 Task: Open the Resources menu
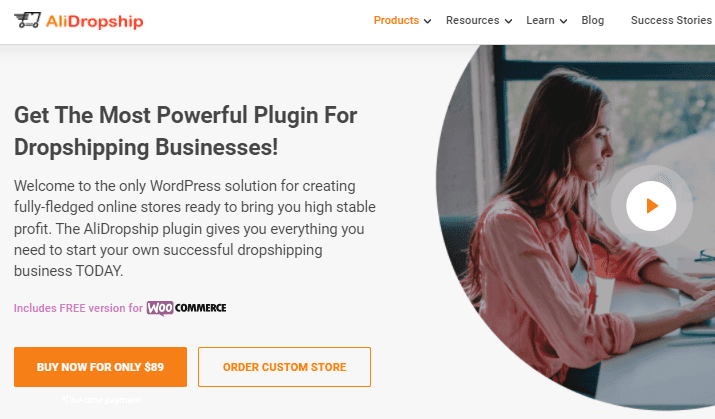click(472, 21)
